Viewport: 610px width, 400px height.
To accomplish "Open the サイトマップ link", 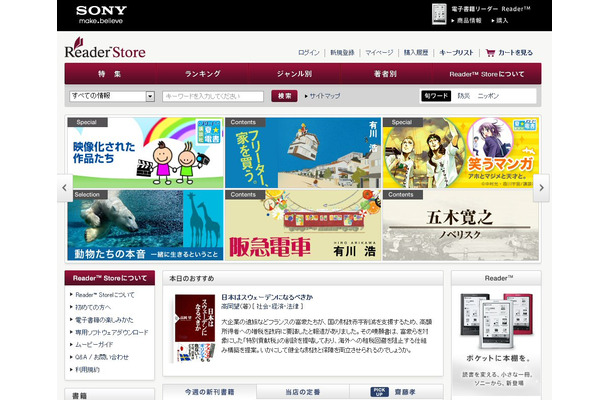I will tap(323, 96).
